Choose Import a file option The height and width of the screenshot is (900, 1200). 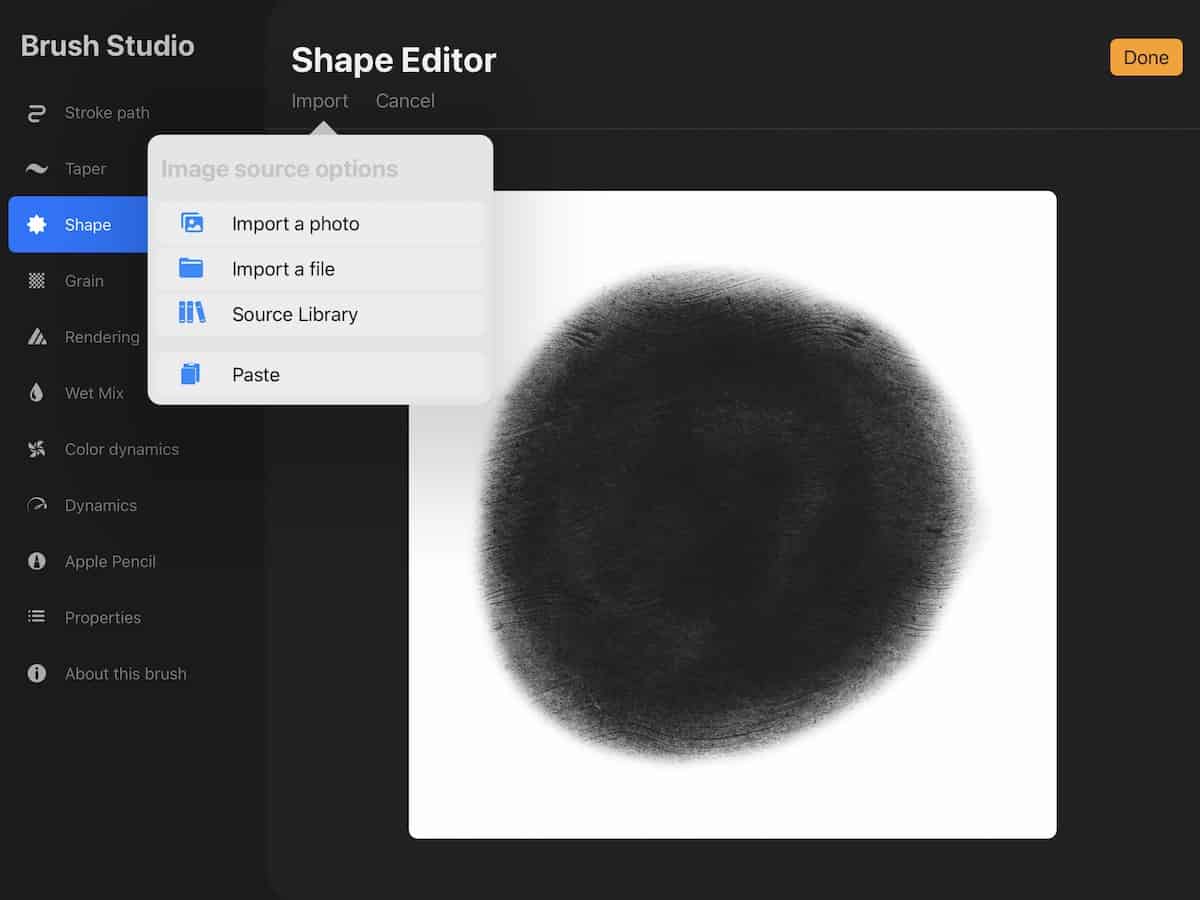320,269
